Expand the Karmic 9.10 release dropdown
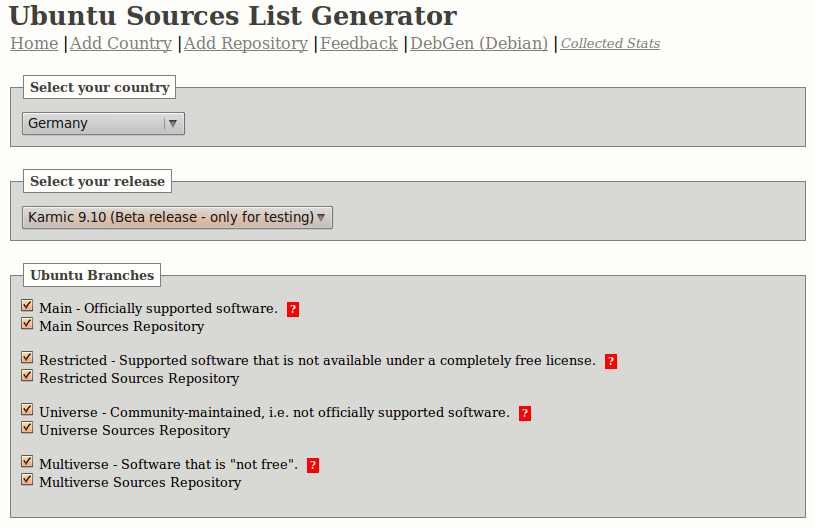This screenshot has width=815, height=528. [x=177, y=217]
